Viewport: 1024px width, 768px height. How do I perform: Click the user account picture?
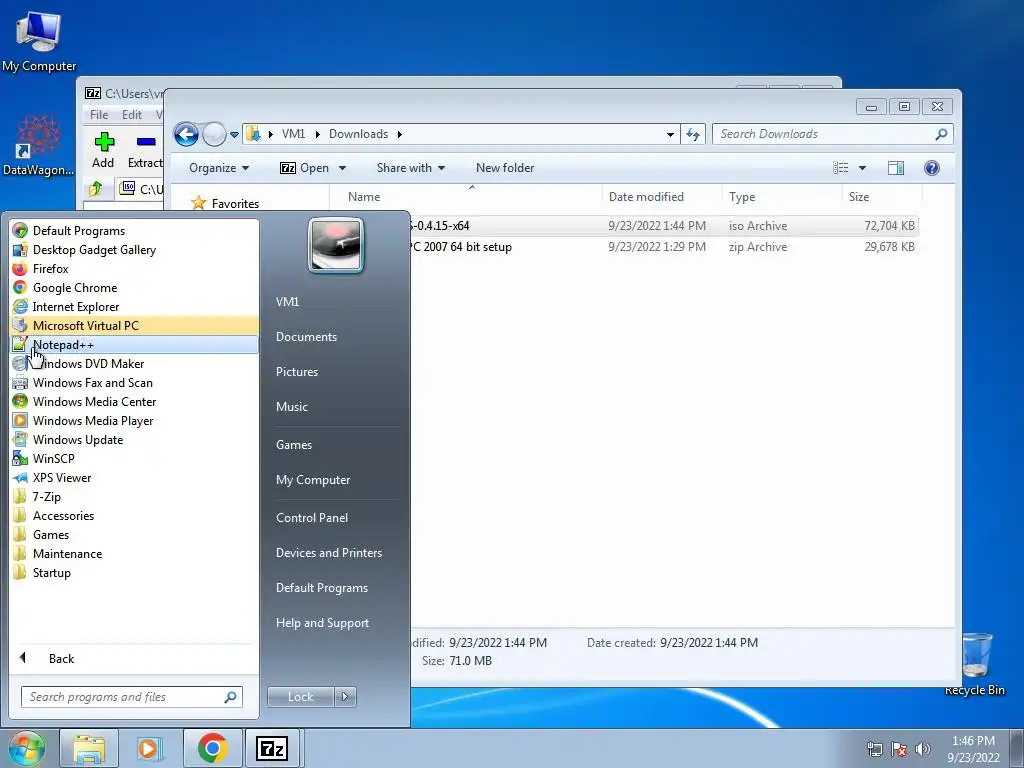336,245
